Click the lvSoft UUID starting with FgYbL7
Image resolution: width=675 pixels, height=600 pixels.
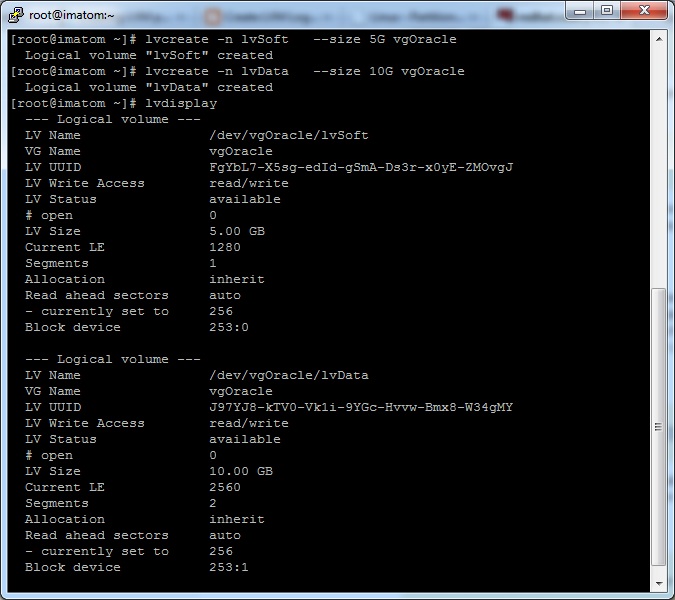coord(361,167)
